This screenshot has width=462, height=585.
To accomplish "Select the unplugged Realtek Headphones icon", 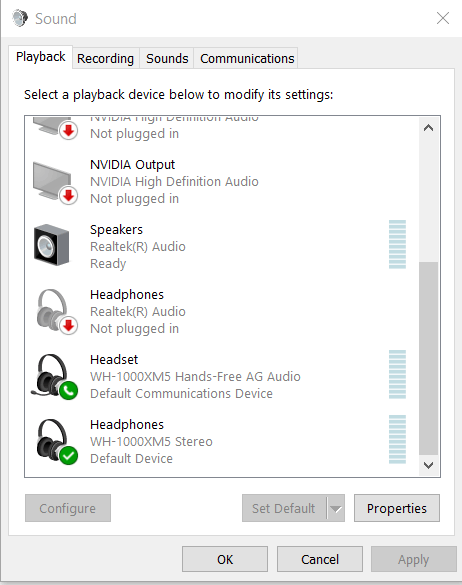I will coord(56,312).
